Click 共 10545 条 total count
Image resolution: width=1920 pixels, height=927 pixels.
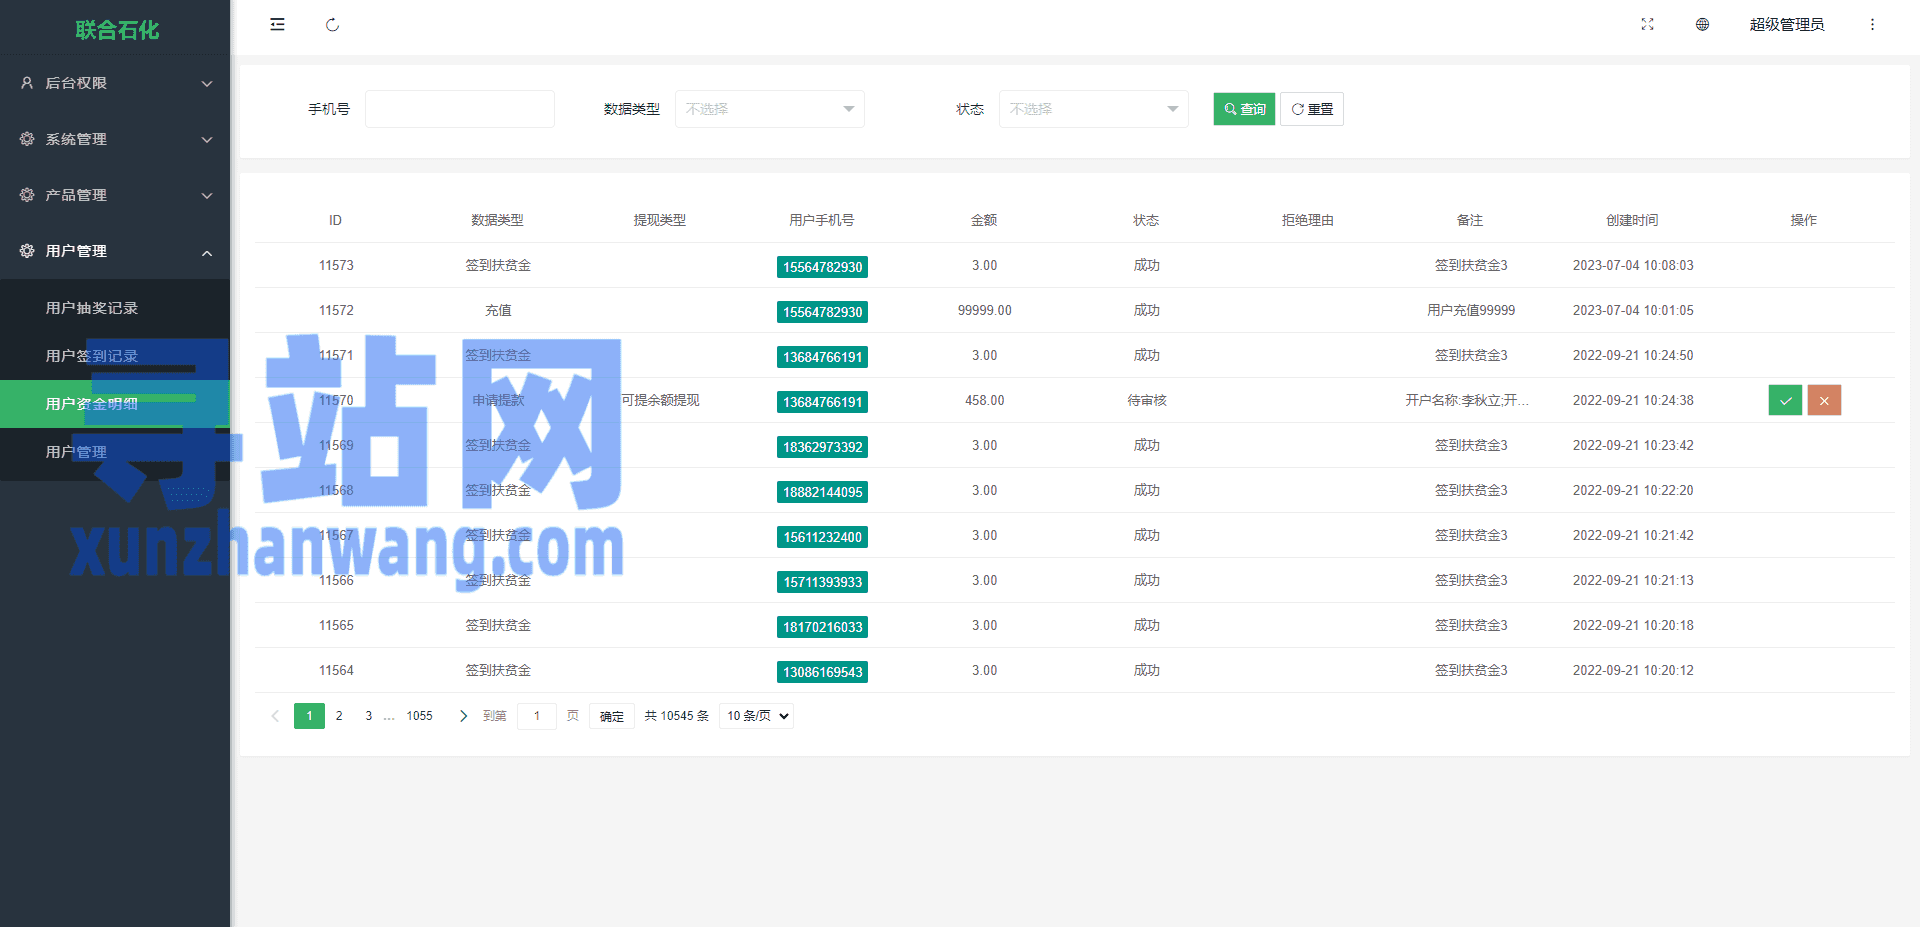pyautogui.click(x=677, y=716)
